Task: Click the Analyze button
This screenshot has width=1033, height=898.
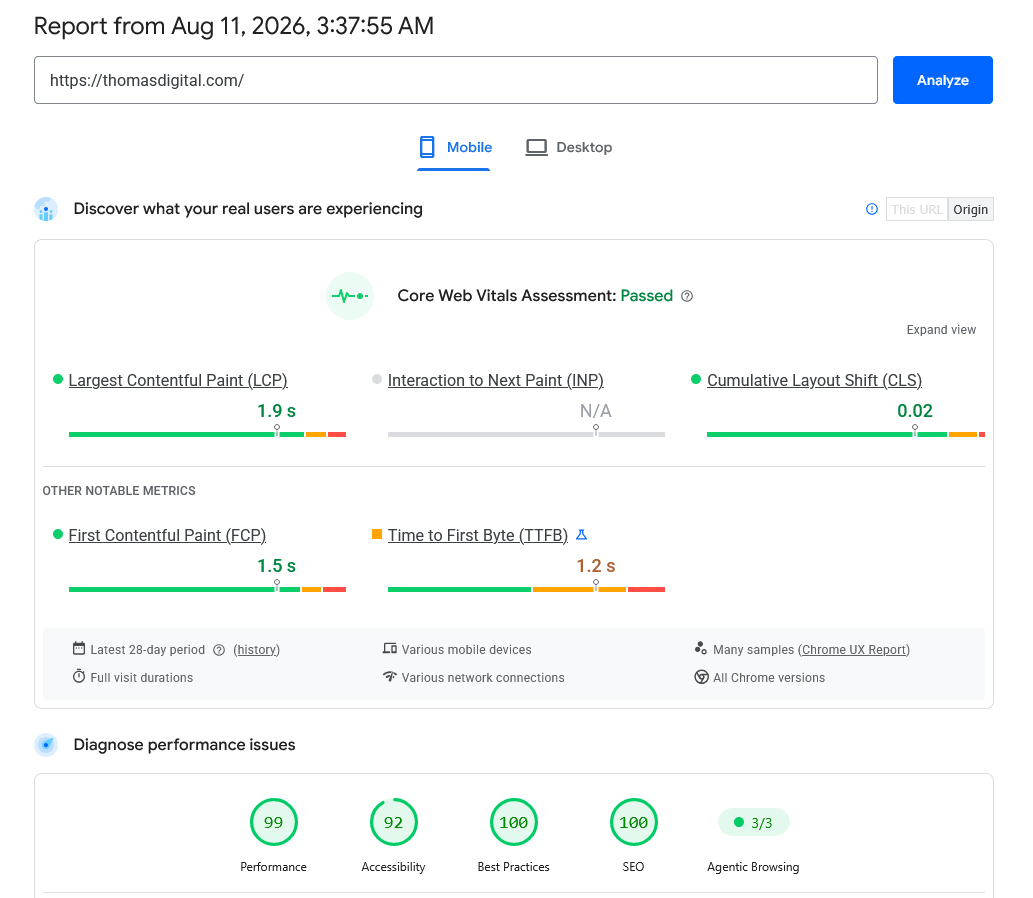Action: click(942, 80)
